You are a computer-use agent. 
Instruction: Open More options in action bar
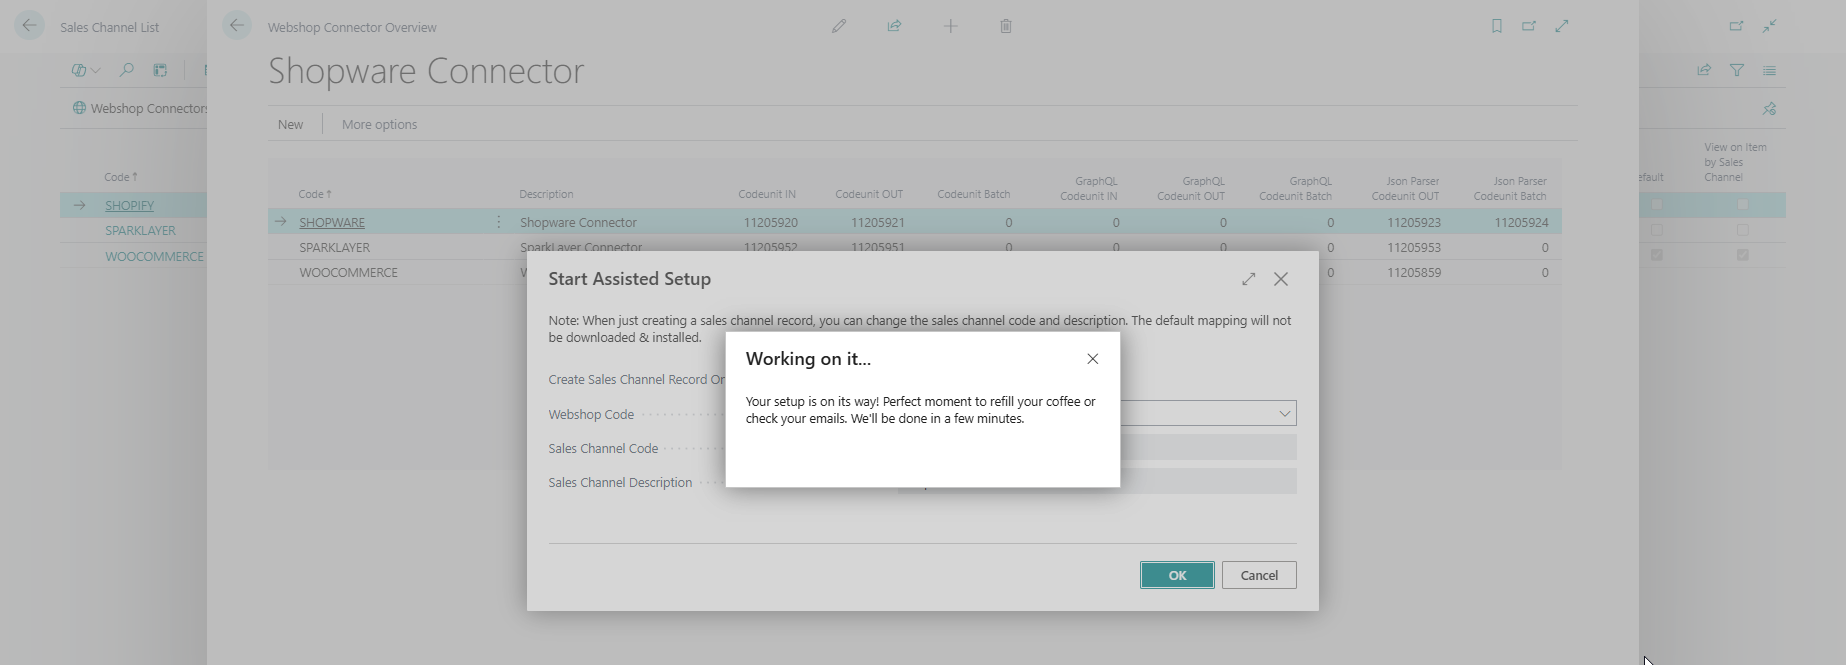pos(379,124)
